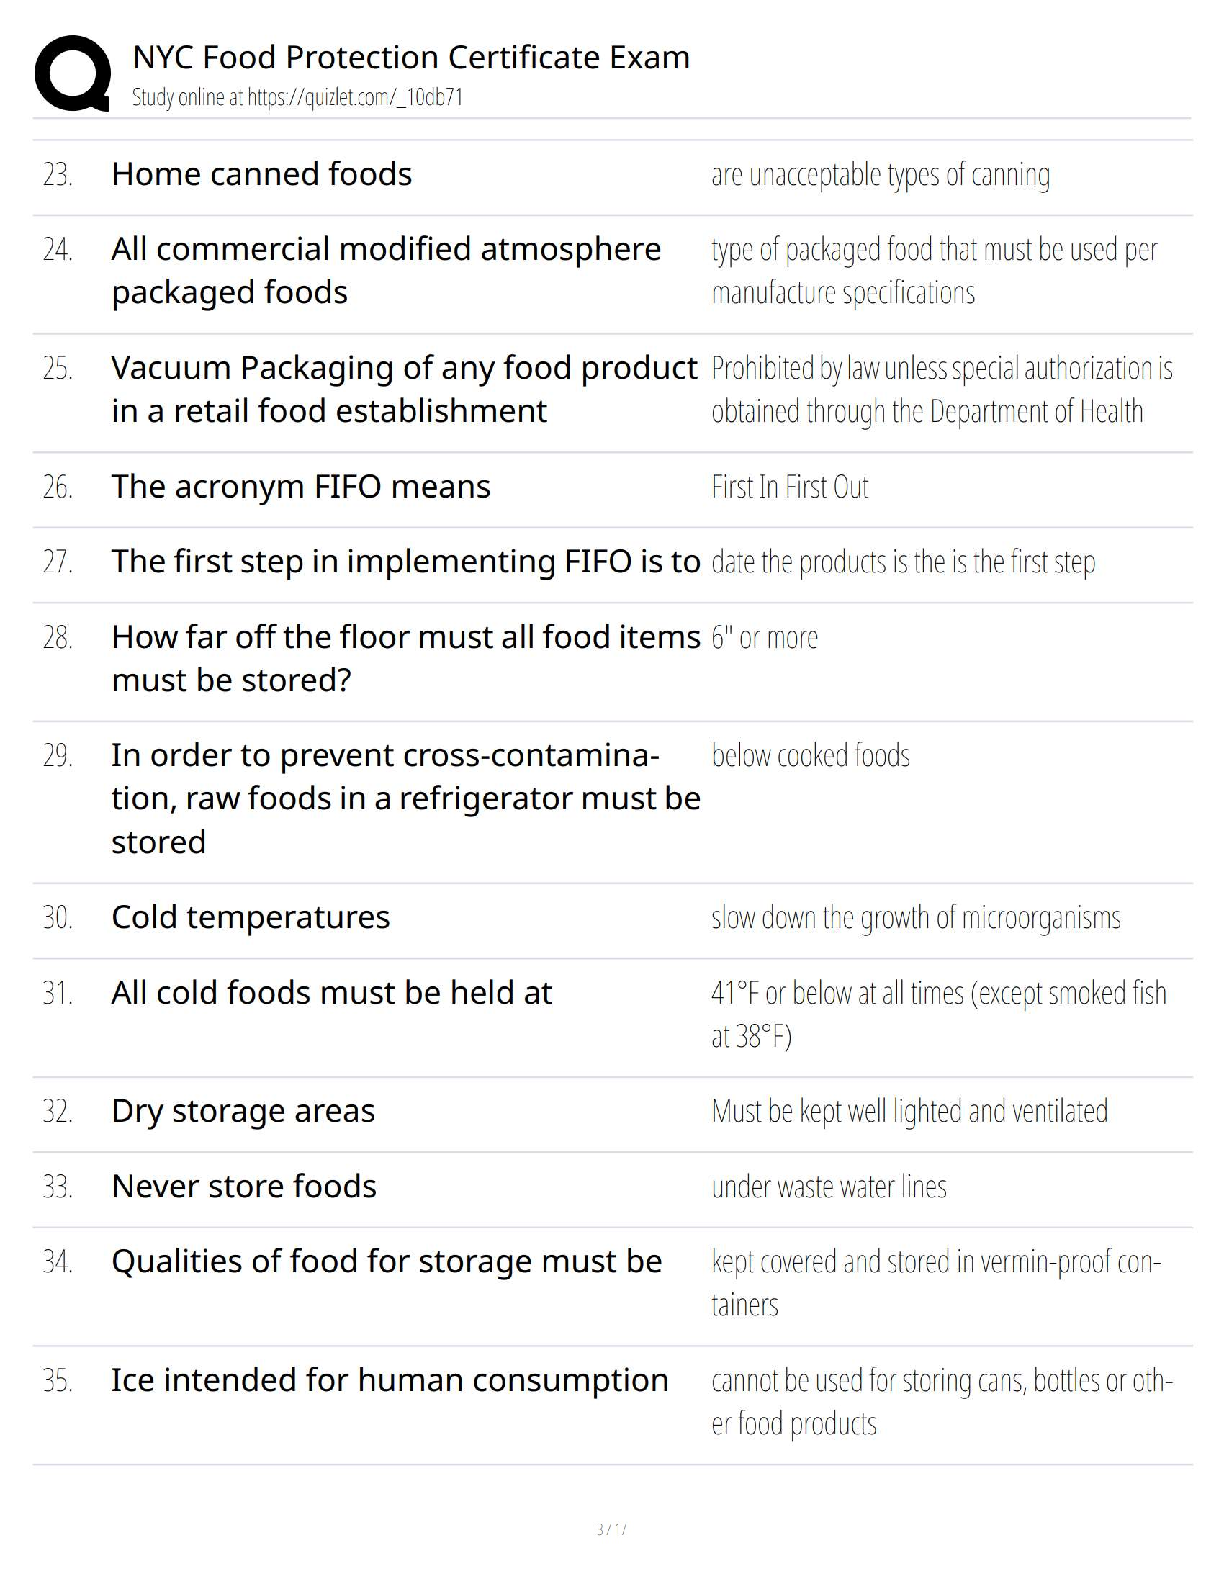
Task: Select the NYC Food Protection Certificate Exam title
Action: tap(411, 57)
